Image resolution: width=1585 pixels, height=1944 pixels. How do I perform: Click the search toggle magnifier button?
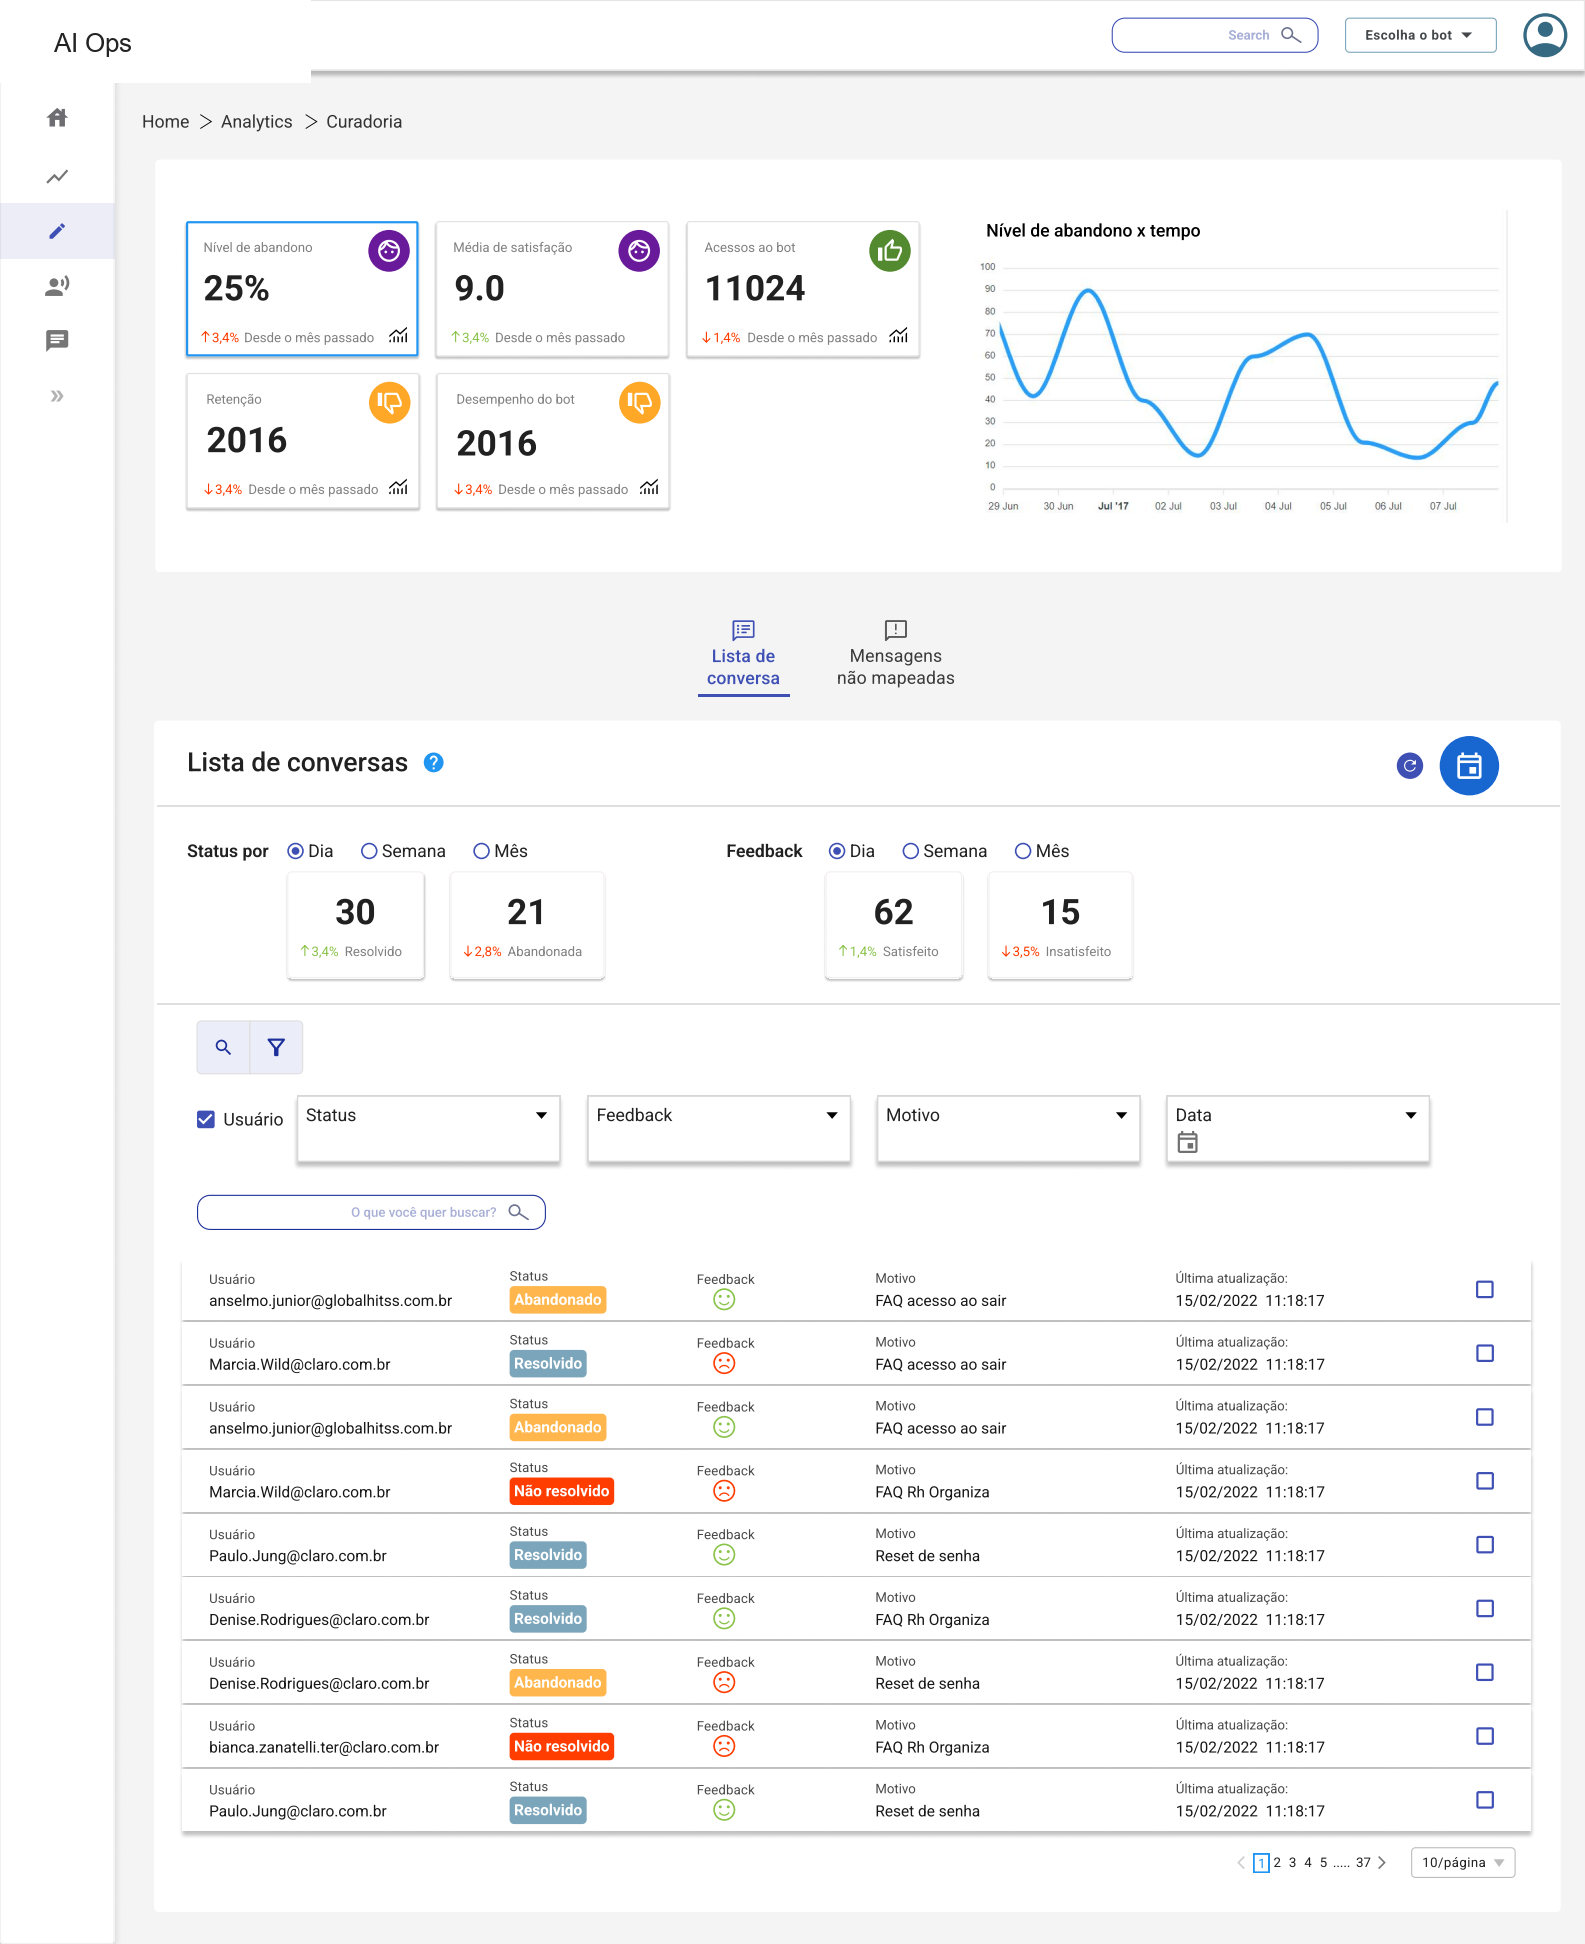(223, 1047)
